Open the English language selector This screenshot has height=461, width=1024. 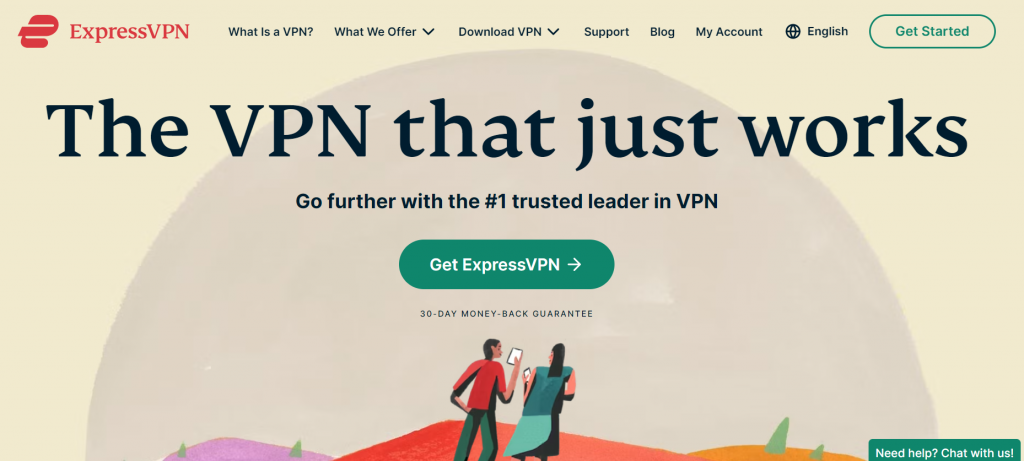click(817, 31)
